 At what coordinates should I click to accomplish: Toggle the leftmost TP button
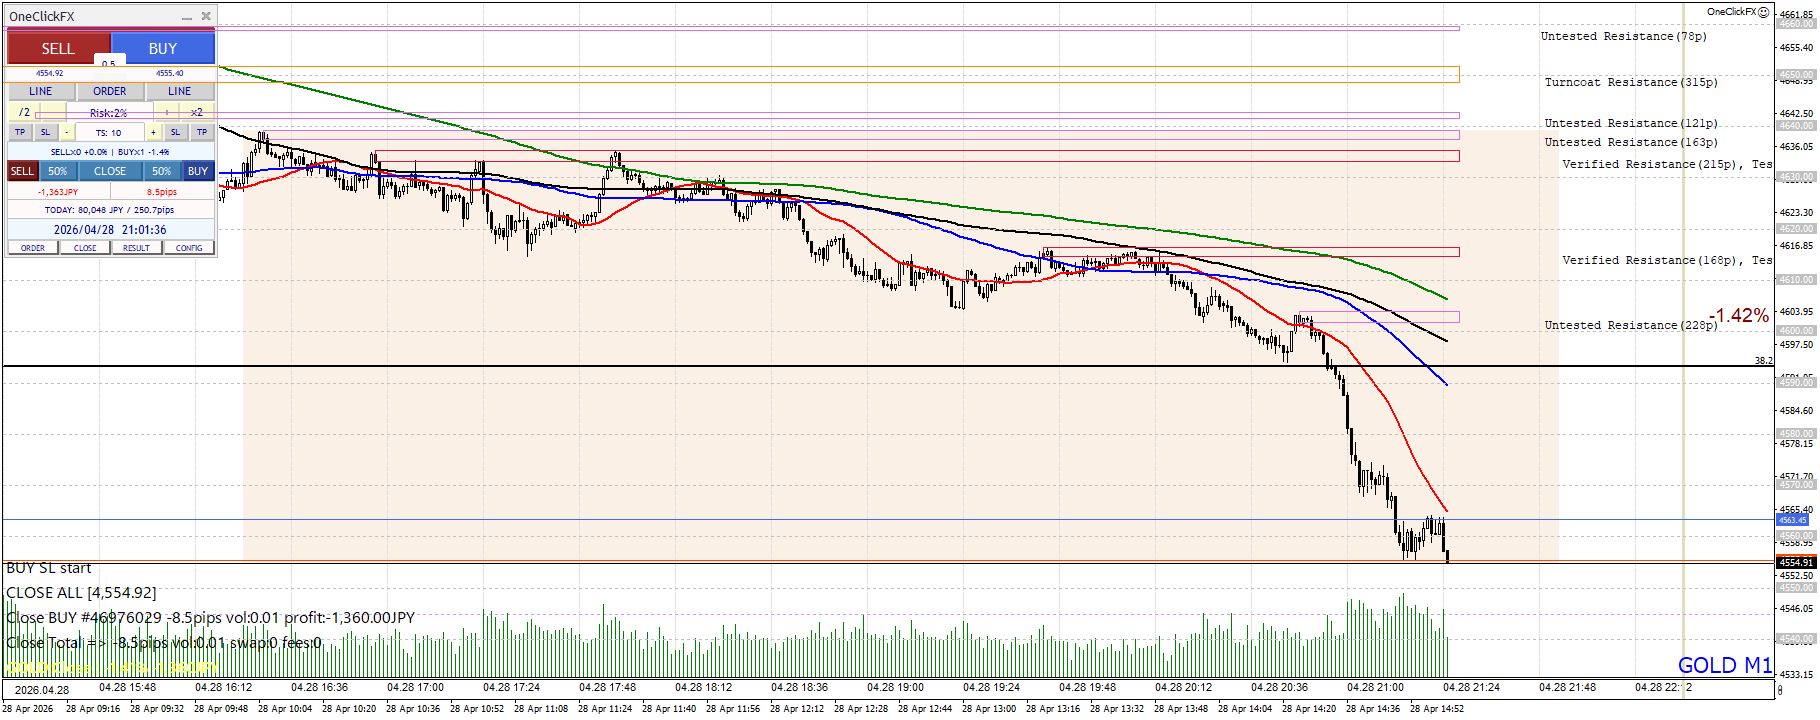tap(20, 132)
